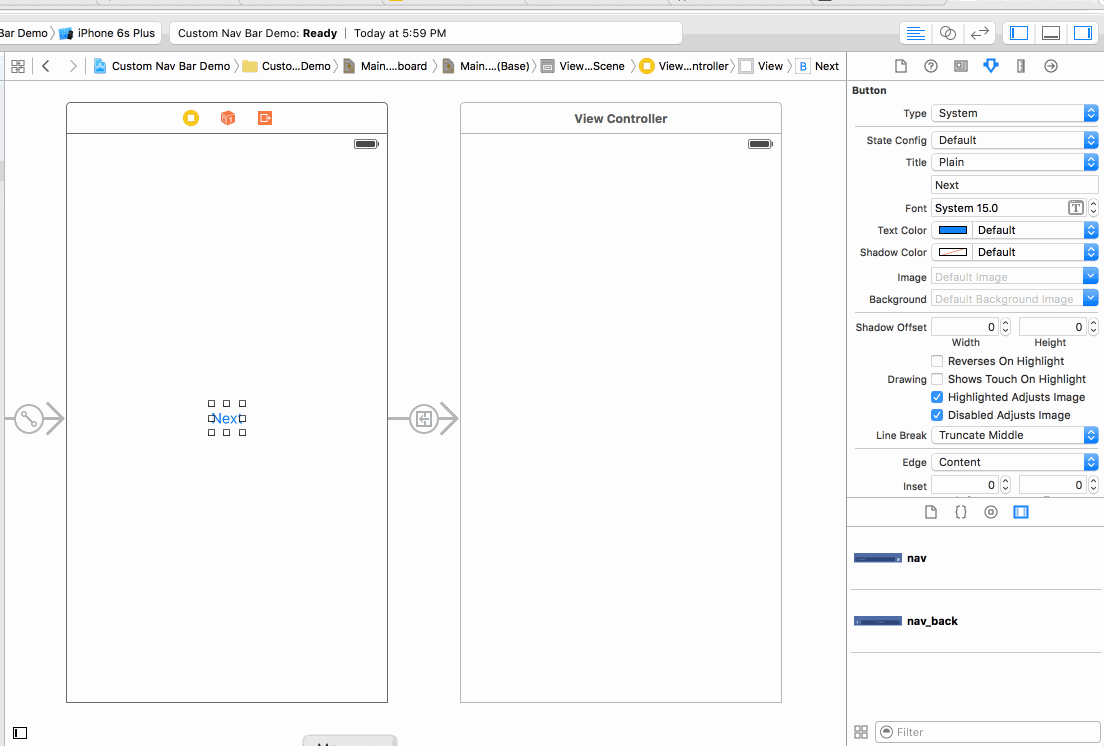Select the First Responder cube icon
Screen dimensions: 1104x746
point(227,118)
